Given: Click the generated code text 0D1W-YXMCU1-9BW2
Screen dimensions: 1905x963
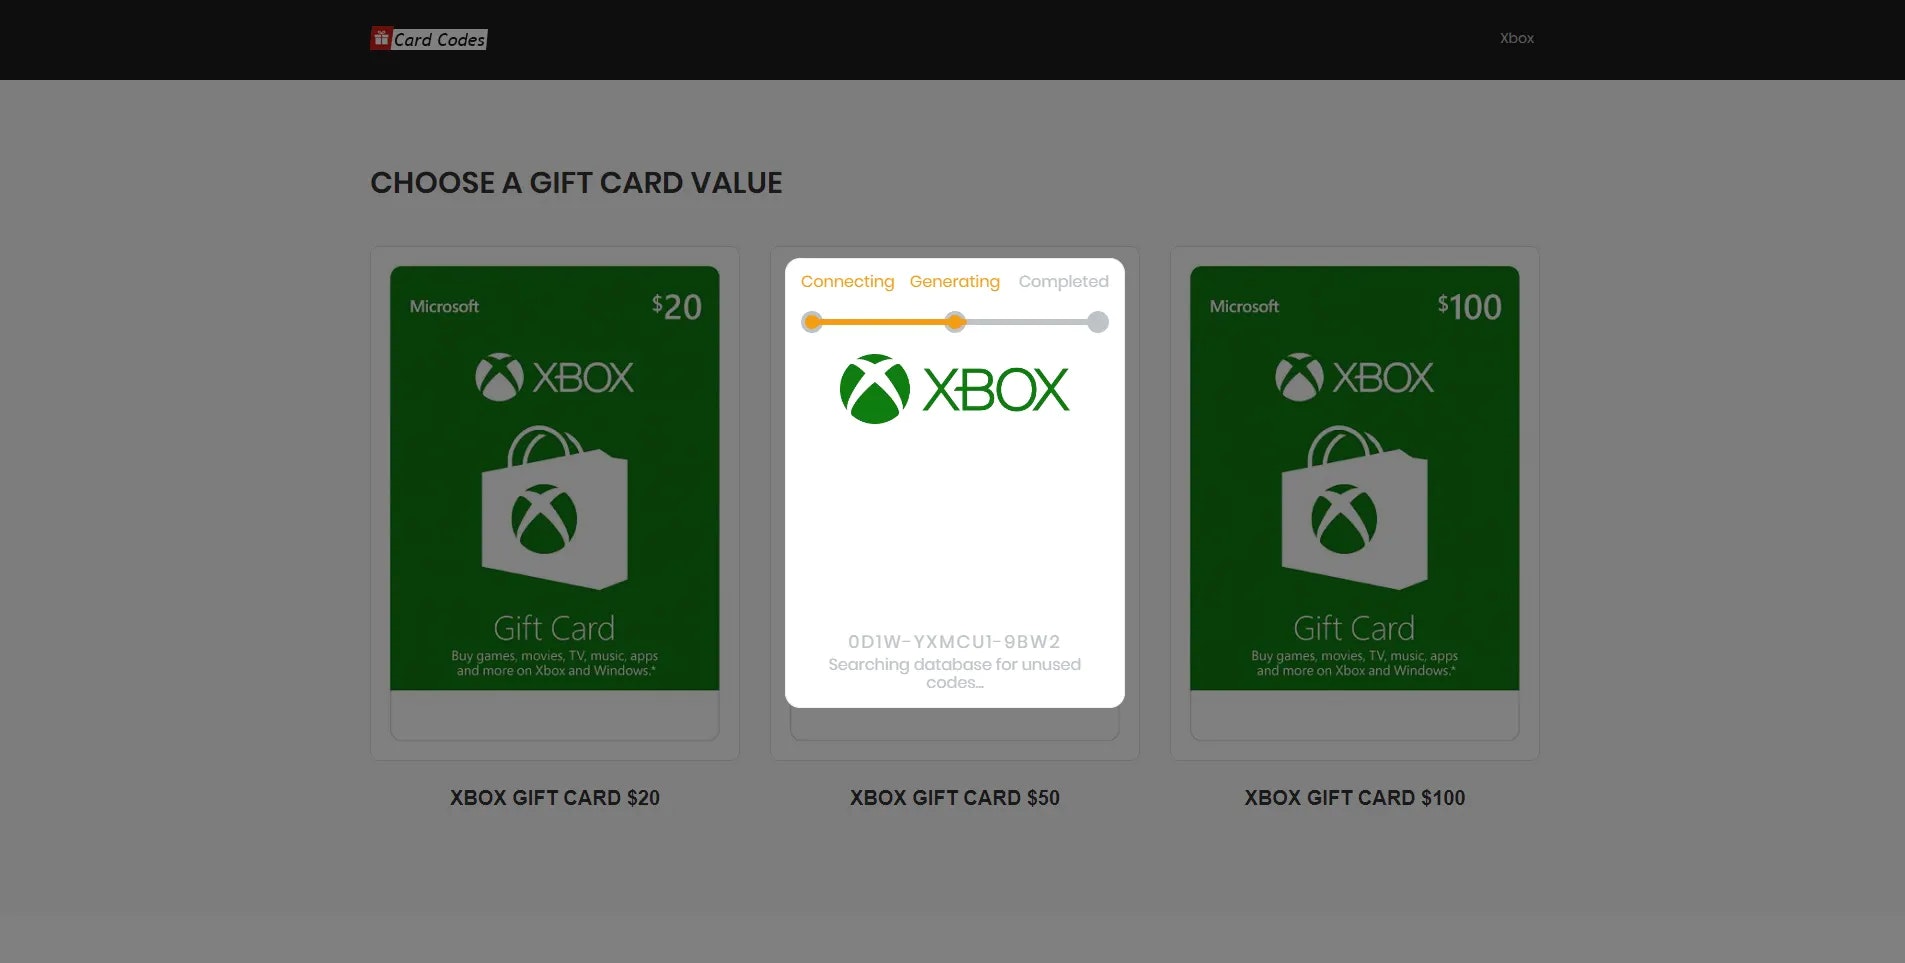Looking at the screenshot, I should (x=954, y=642).
